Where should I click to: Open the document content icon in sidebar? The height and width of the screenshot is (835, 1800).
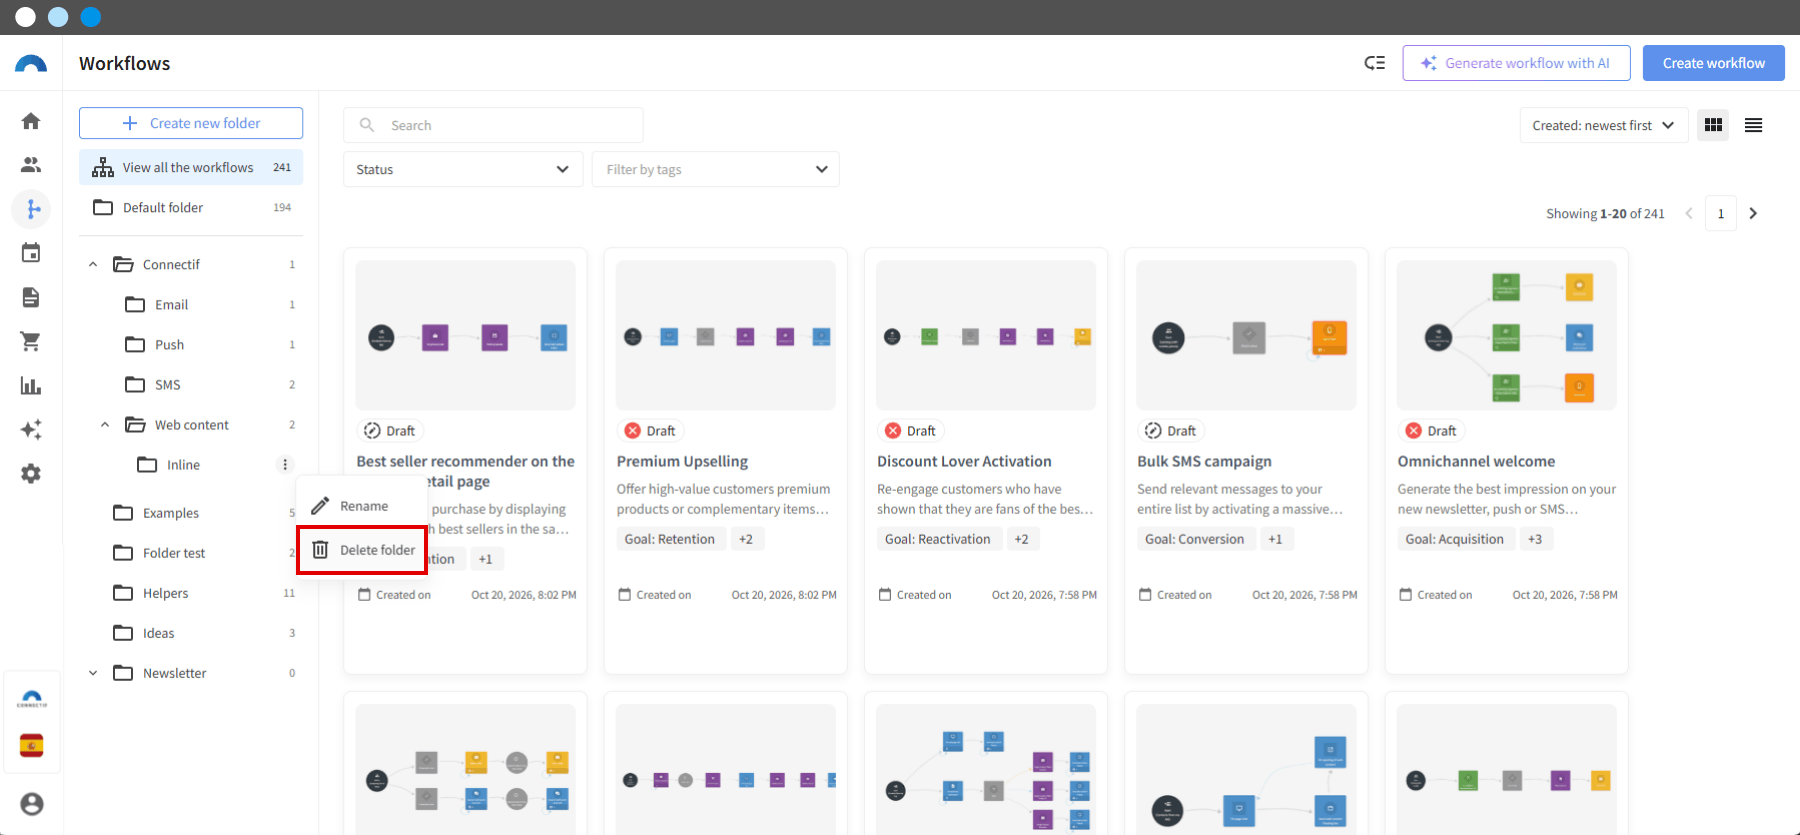pyautogui.click(x=31, y=297)
